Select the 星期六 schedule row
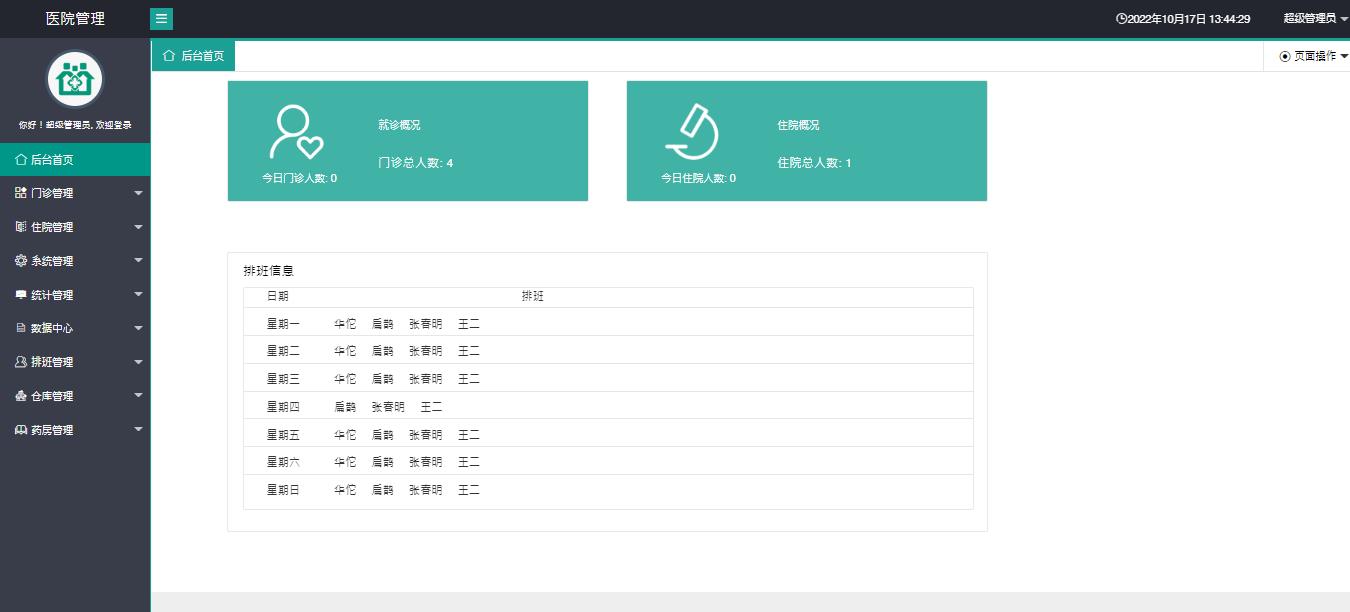Screen dimensions: 1350x612 (x=608, y=462)
